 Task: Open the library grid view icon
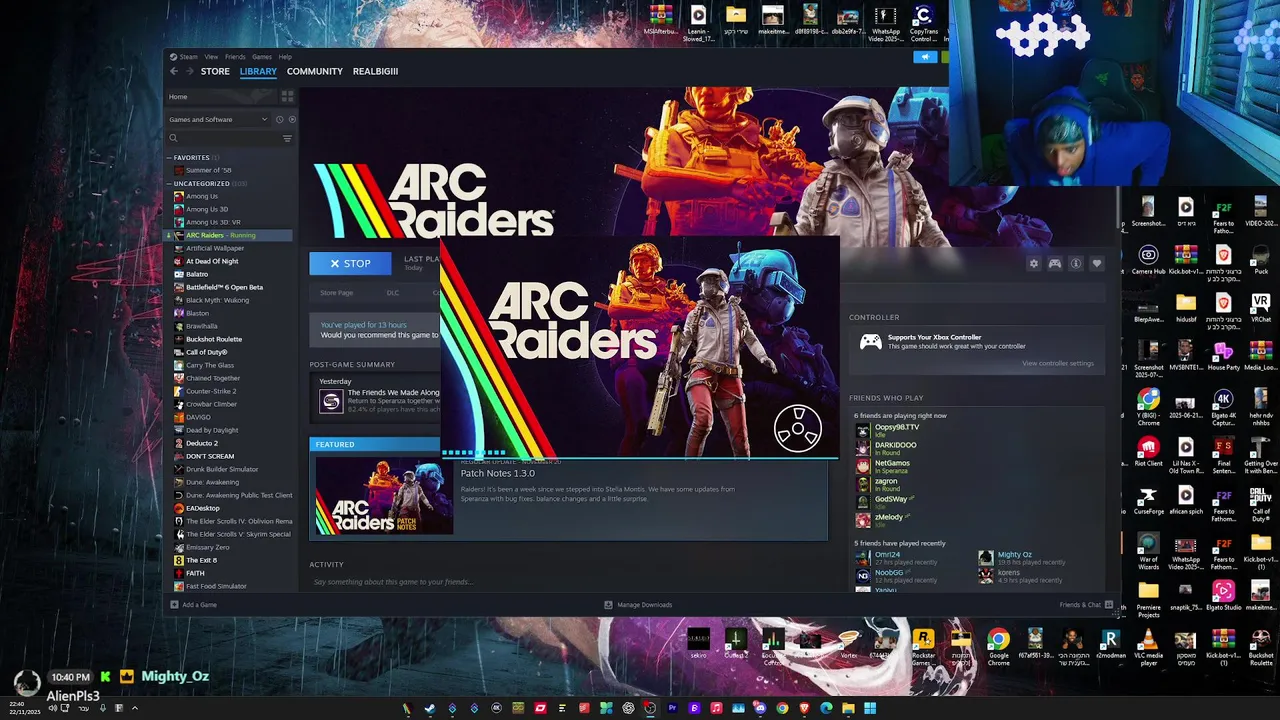pyautogui.click(x=287, y=96)
